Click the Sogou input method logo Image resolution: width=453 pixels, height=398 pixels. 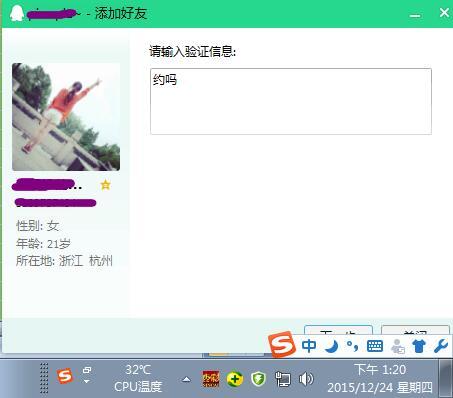click(x=282, y=344)
